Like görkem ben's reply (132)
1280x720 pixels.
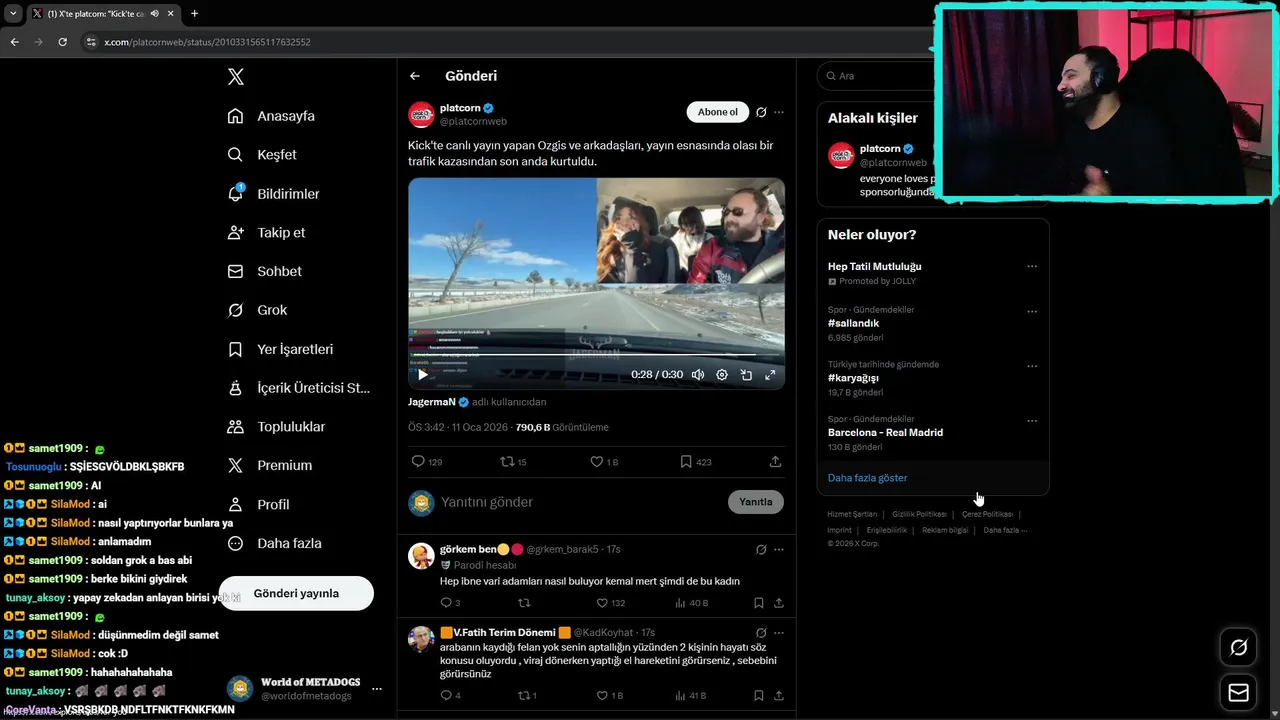point(610,603)
